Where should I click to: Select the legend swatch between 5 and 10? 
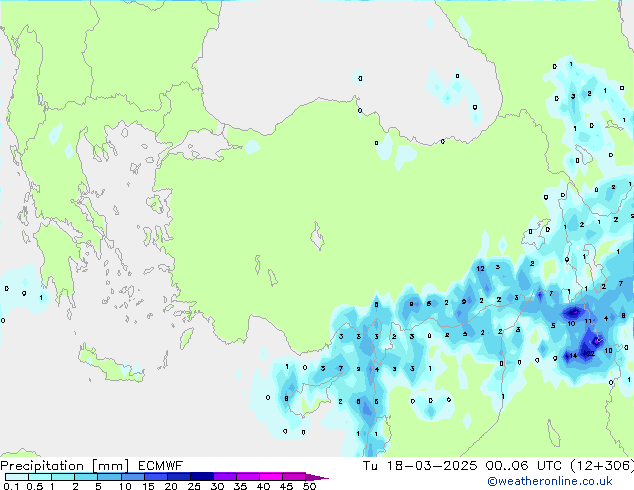pyautogui.click(x=109, y=477)
